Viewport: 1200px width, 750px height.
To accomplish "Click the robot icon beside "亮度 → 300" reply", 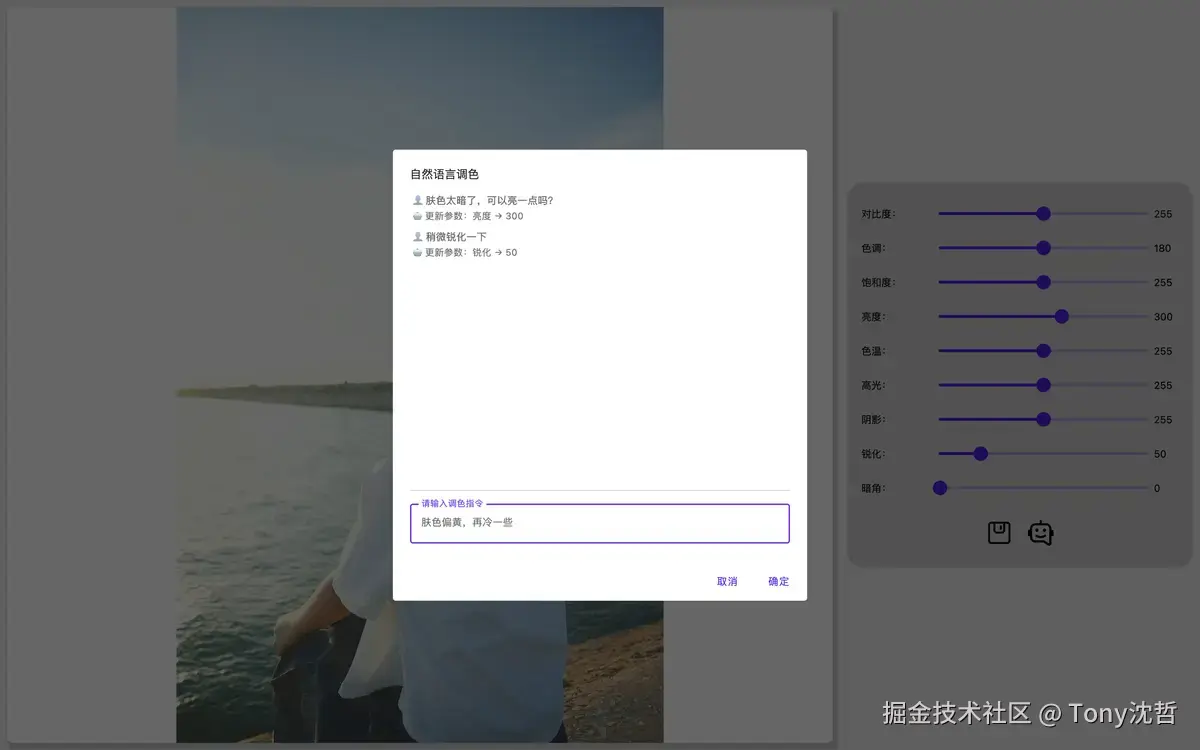I will pyautogui.click(x=417, y=216).
